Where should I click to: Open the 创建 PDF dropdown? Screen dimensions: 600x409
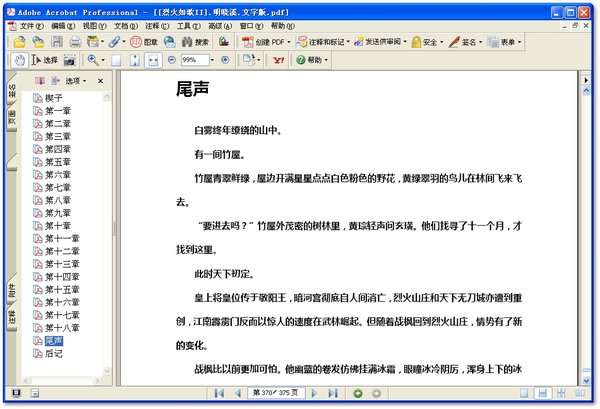pos(266,42)
